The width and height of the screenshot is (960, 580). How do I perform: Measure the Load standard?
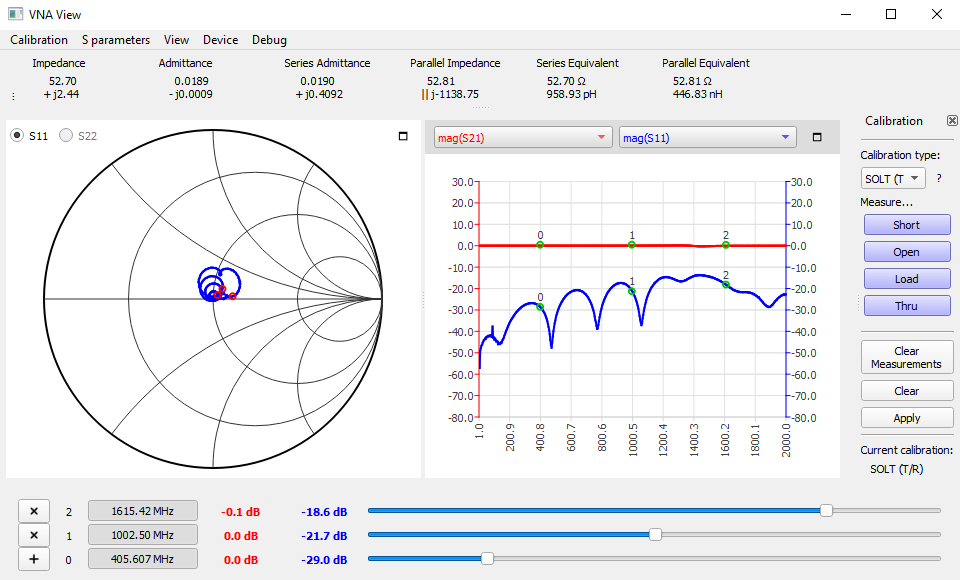(x=907, y=279)
